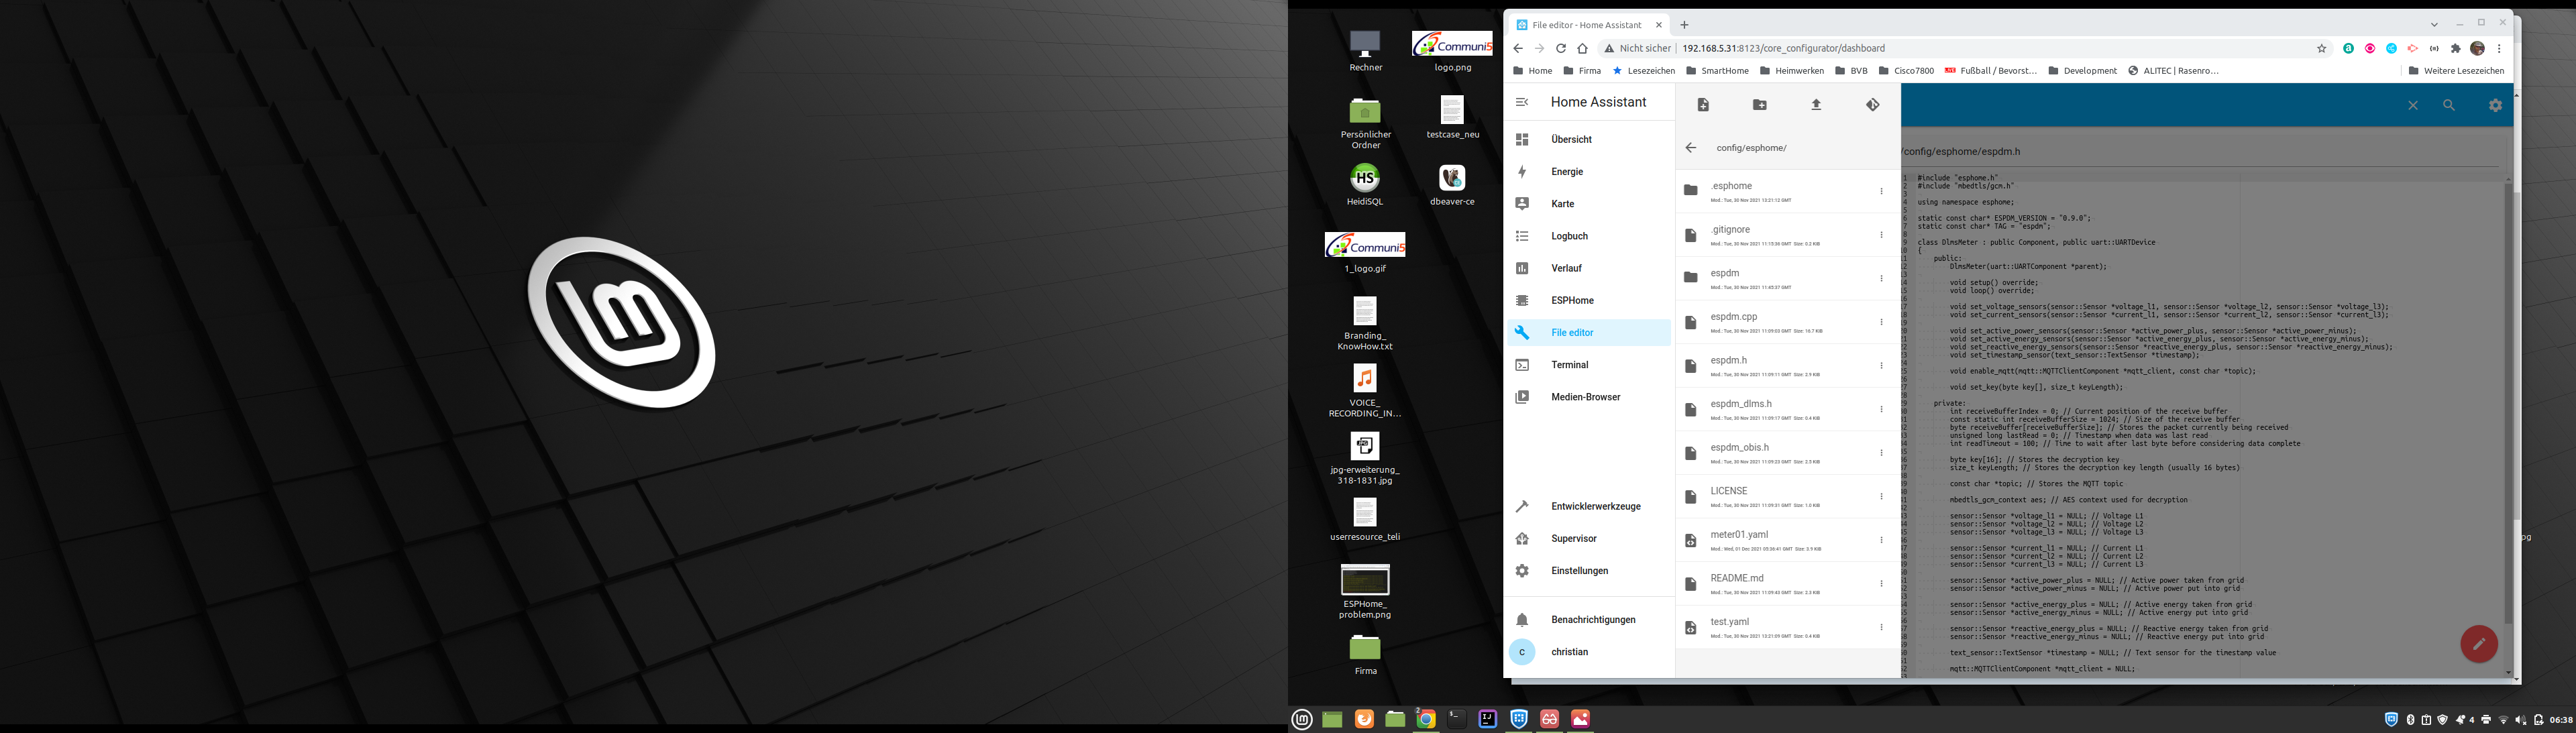This screenshot has height=733, width=2576.
Task: Close the open file with X icon
Action: pos(2412,105)
